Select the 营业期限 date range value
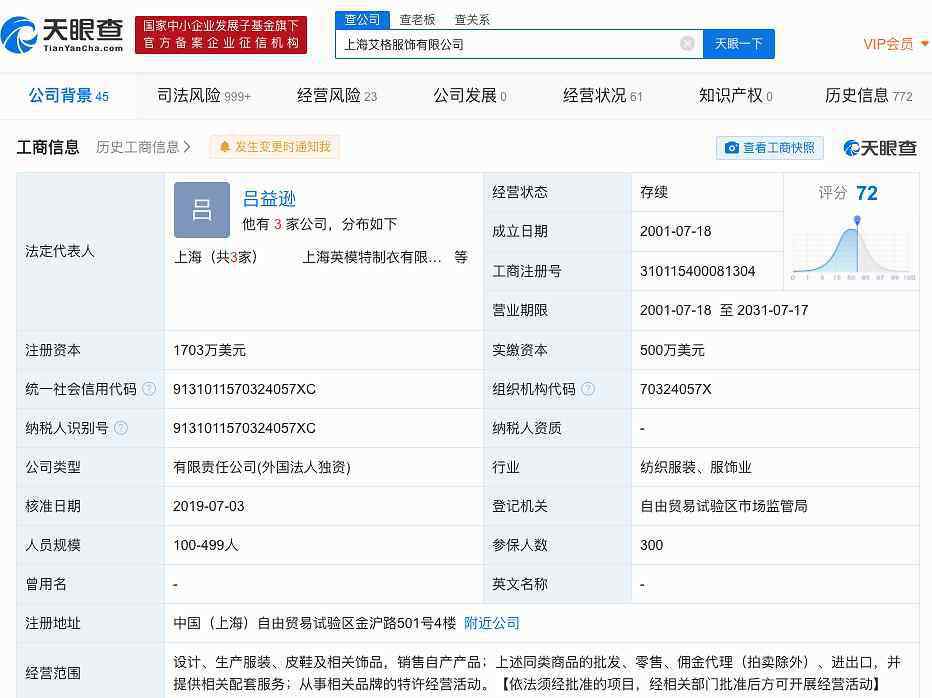The height and width of the screenshot is (698, 932). (x=724, y=310)
